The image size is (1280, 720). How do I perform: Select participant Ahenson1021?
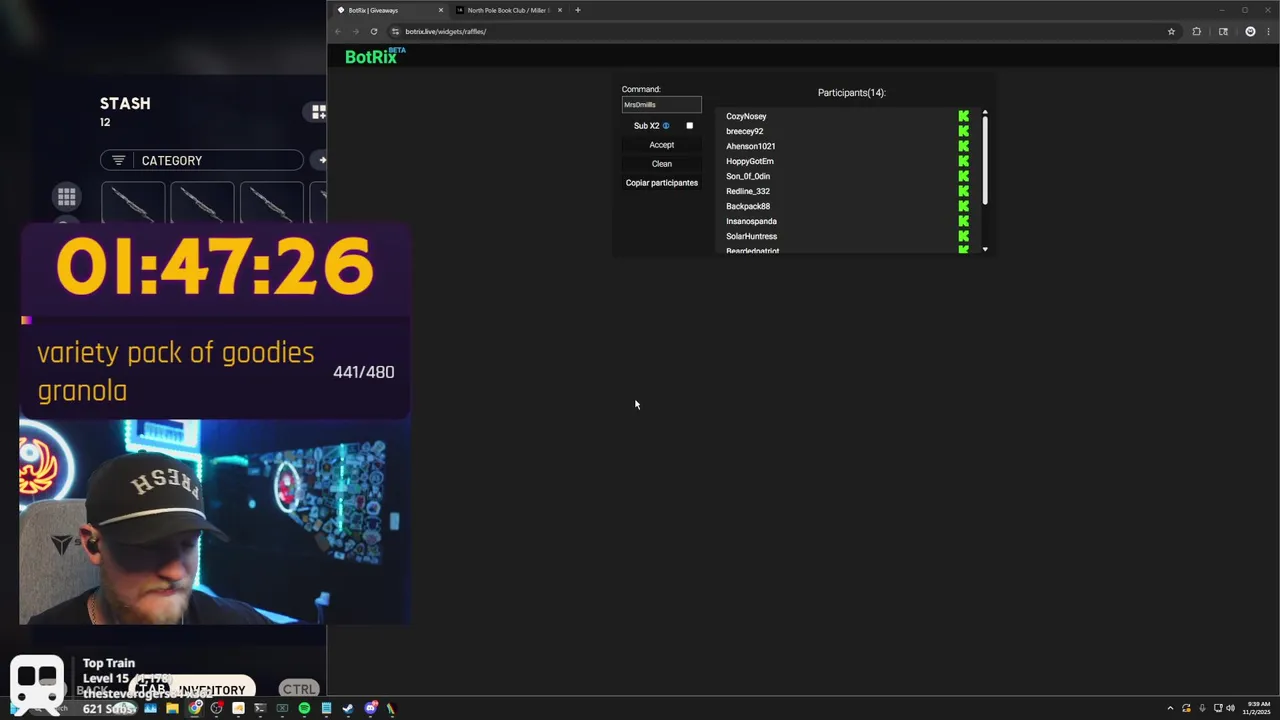pos(750,146)
